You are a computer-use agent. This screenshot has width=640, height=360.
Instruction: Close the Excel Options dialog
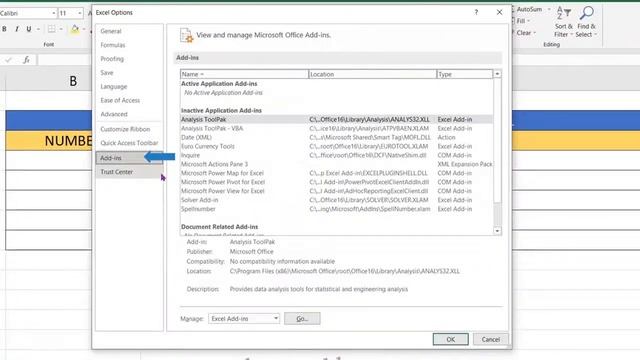[x=499, y=12]
